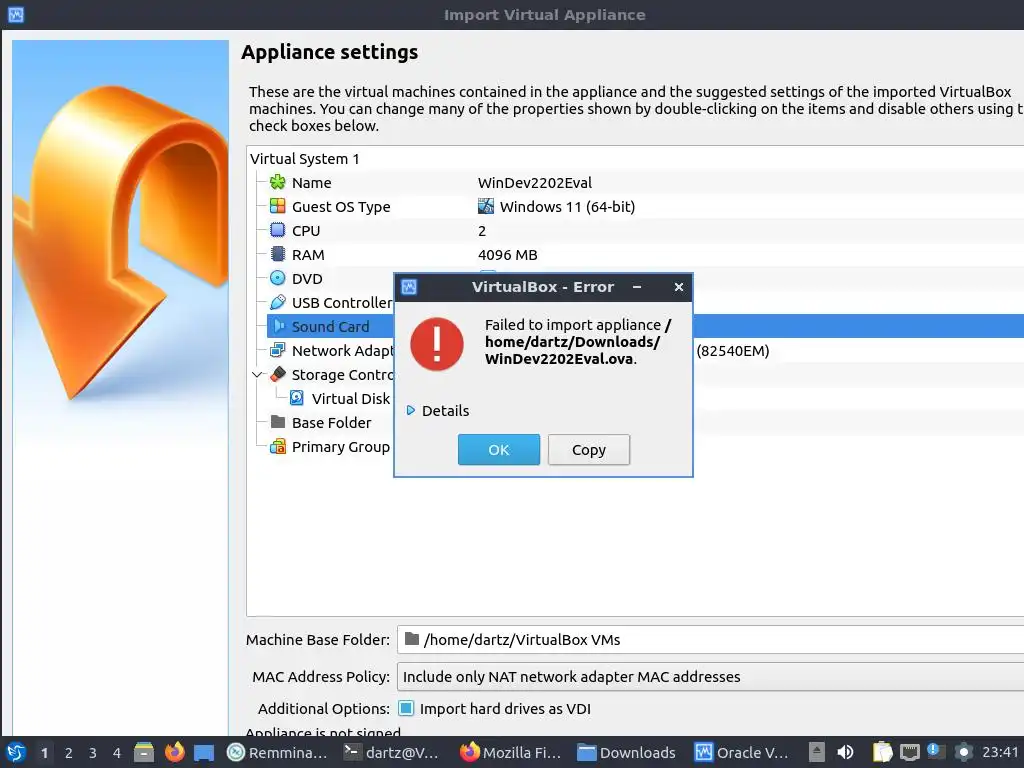This screenshot has height=768, width=1024.
Task: Switch to the dartz terminal taskbar window
Action: (x=394, y=752)
